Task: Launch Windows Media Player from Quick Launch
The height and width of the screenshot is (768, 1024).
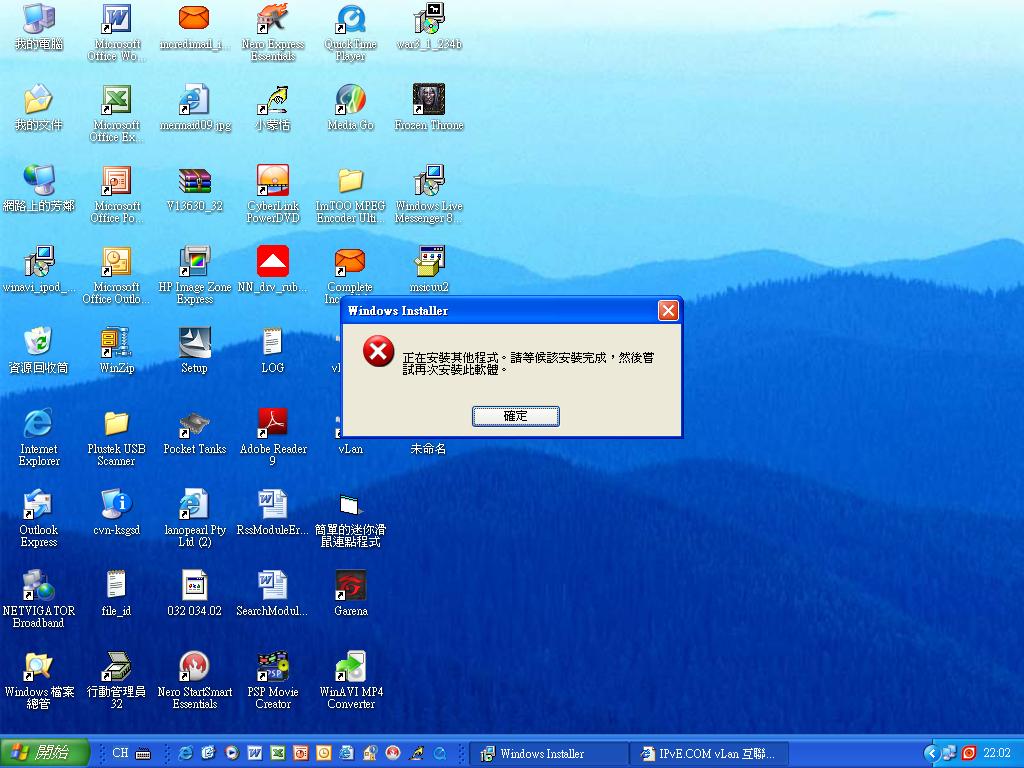Action: tap(232, 753)
